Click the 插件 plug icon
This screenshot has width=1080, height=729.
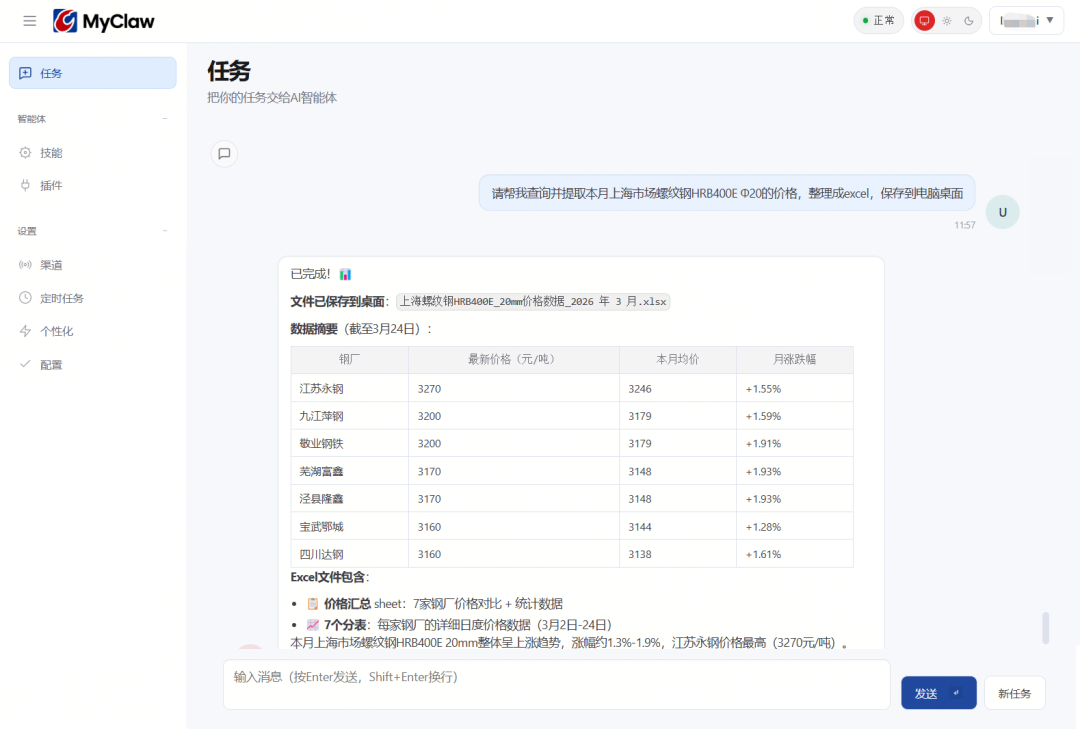point(25,185)
